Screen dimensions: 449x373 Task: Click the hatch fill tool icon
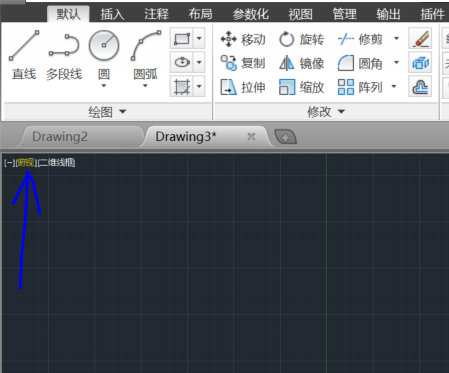[182, 86]
